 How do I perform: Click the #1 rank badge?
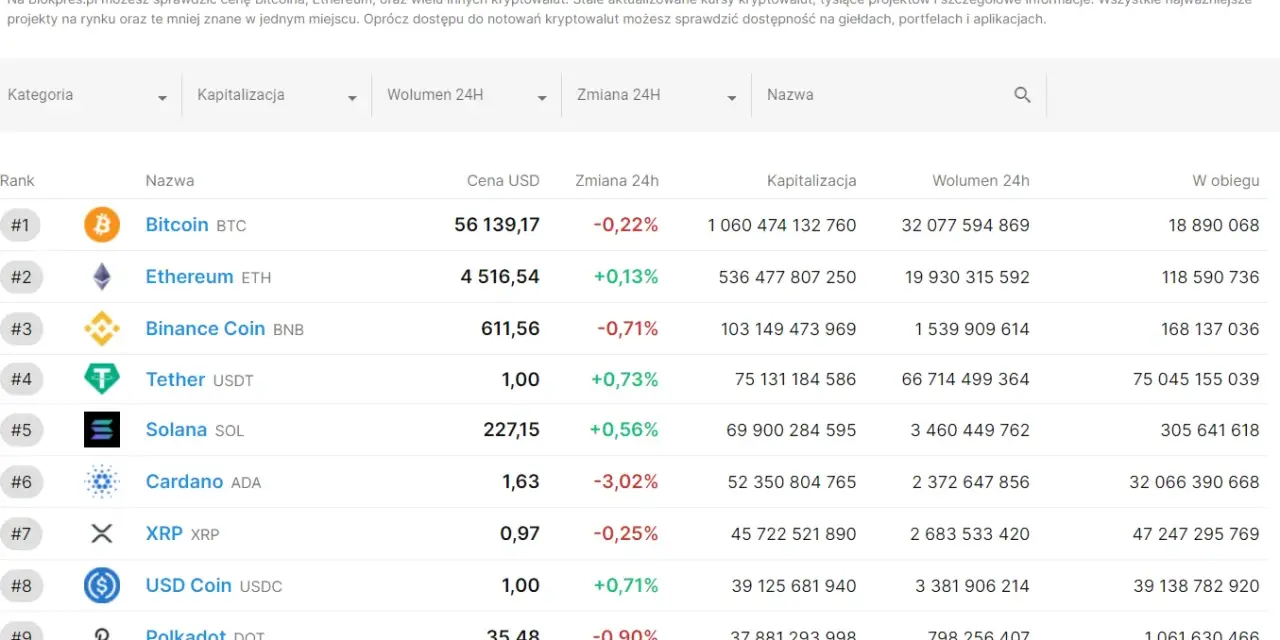coord(21,225)
